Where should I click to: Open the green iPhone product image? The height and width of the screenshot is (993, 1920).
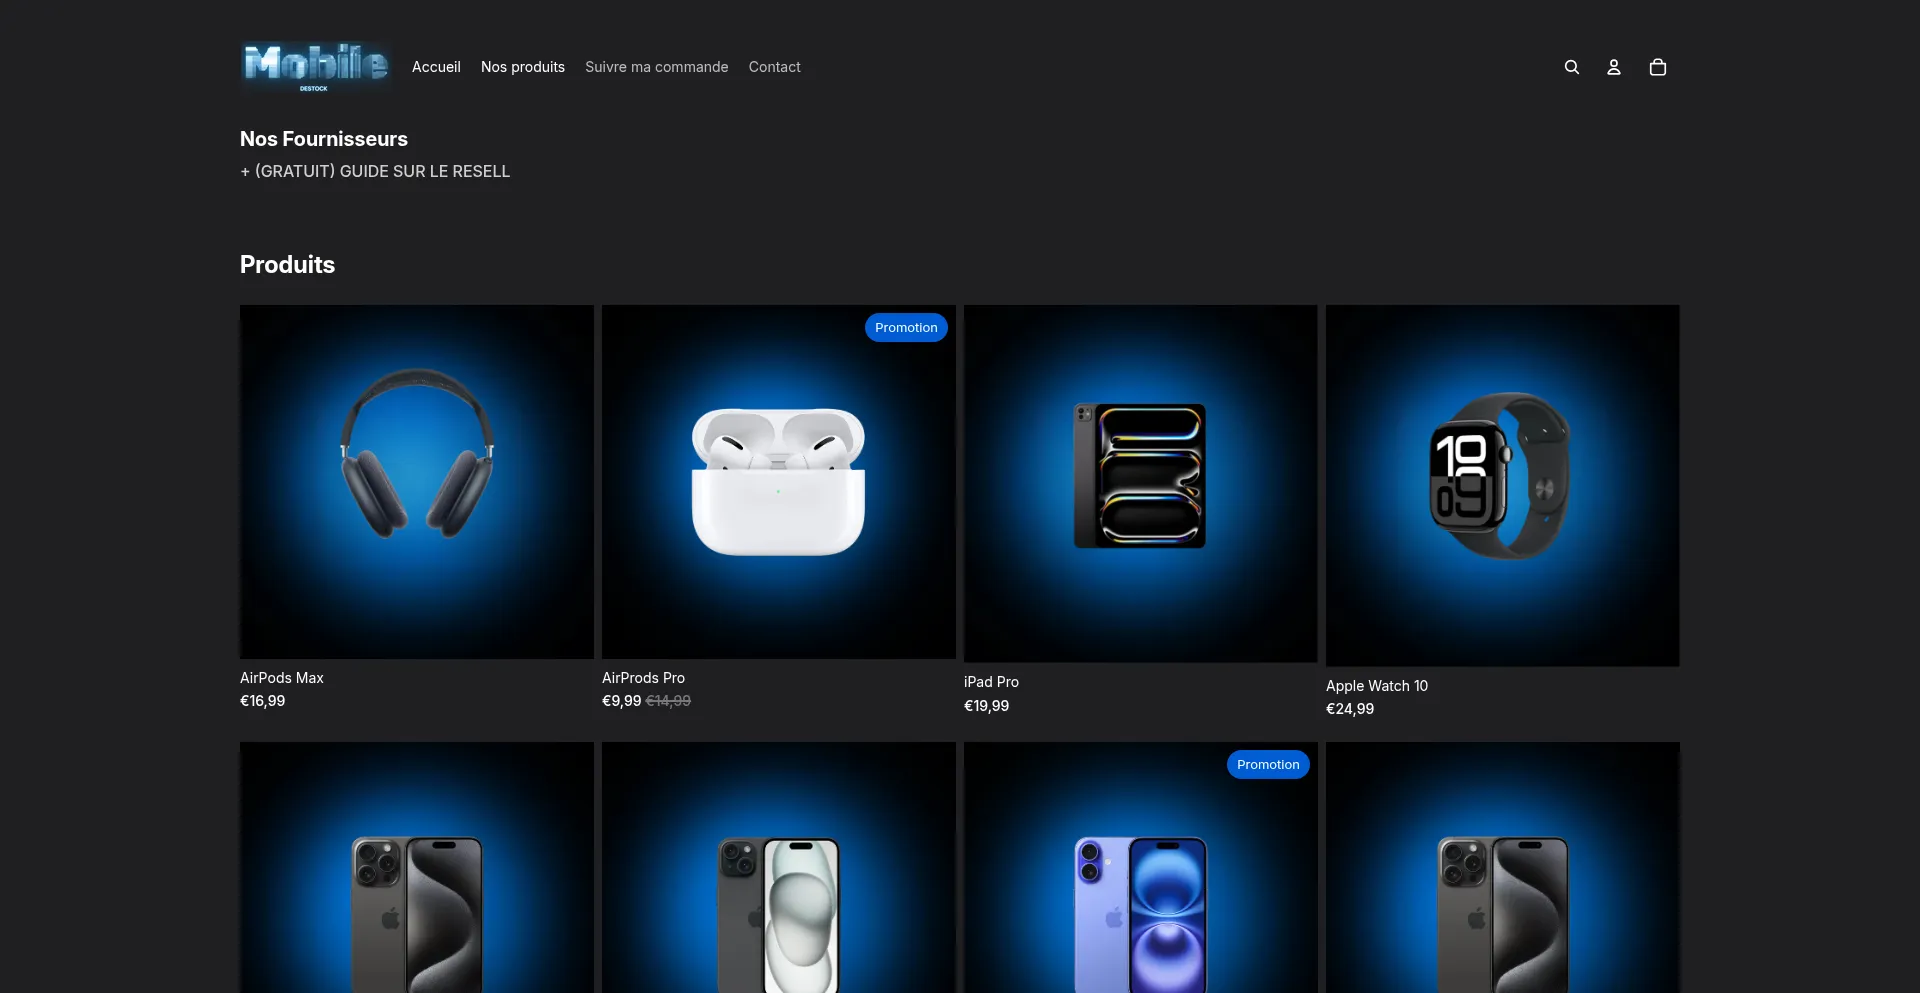pos(779,868)
